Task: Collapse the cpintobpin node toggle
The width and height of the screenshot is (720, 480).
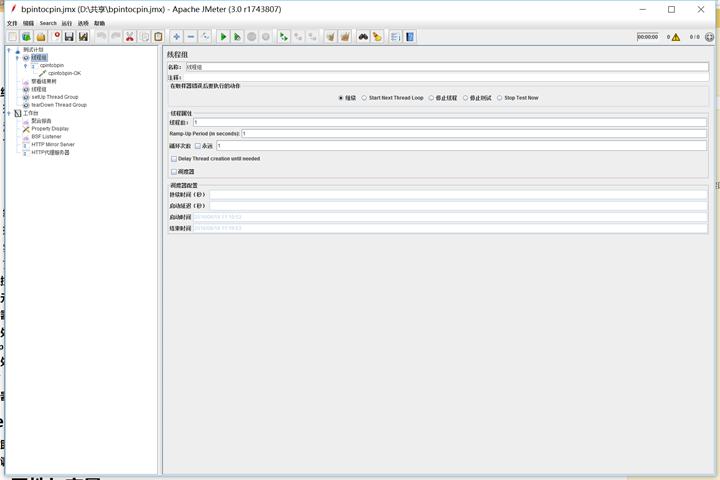Action: tap(25, 66)
